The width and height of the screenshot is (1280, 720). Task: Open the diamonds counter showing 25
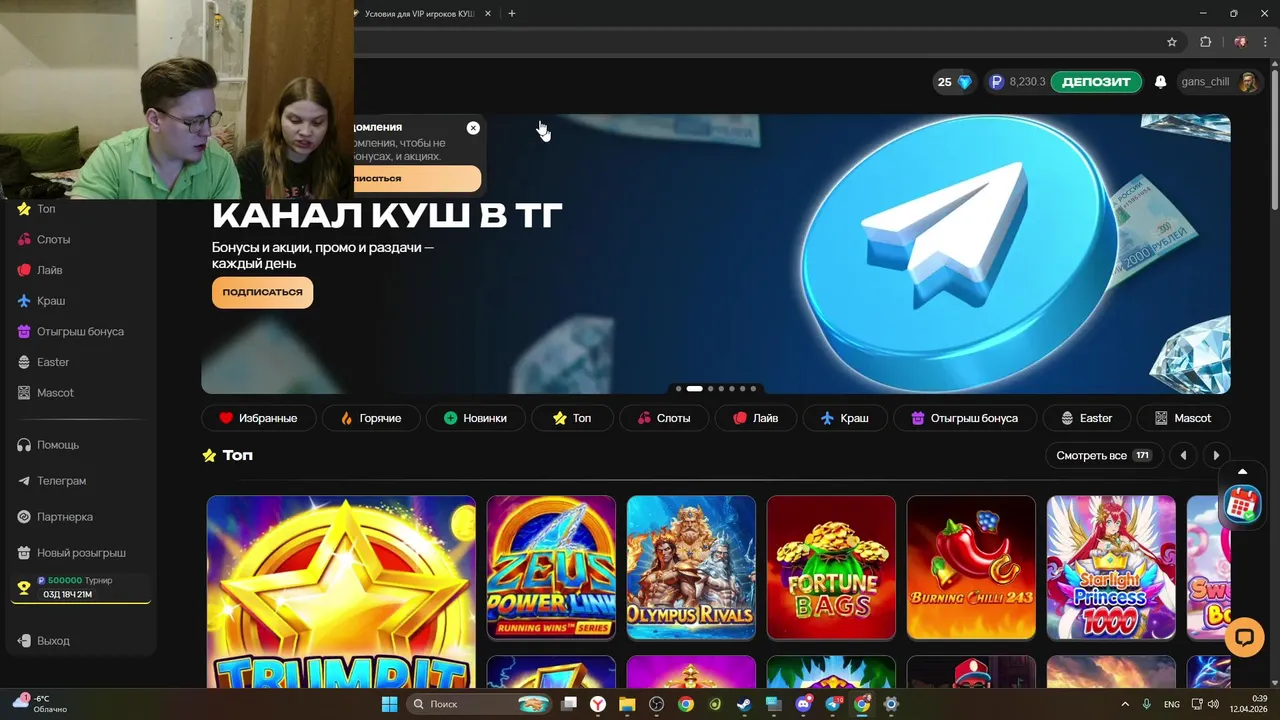point(954,82)
